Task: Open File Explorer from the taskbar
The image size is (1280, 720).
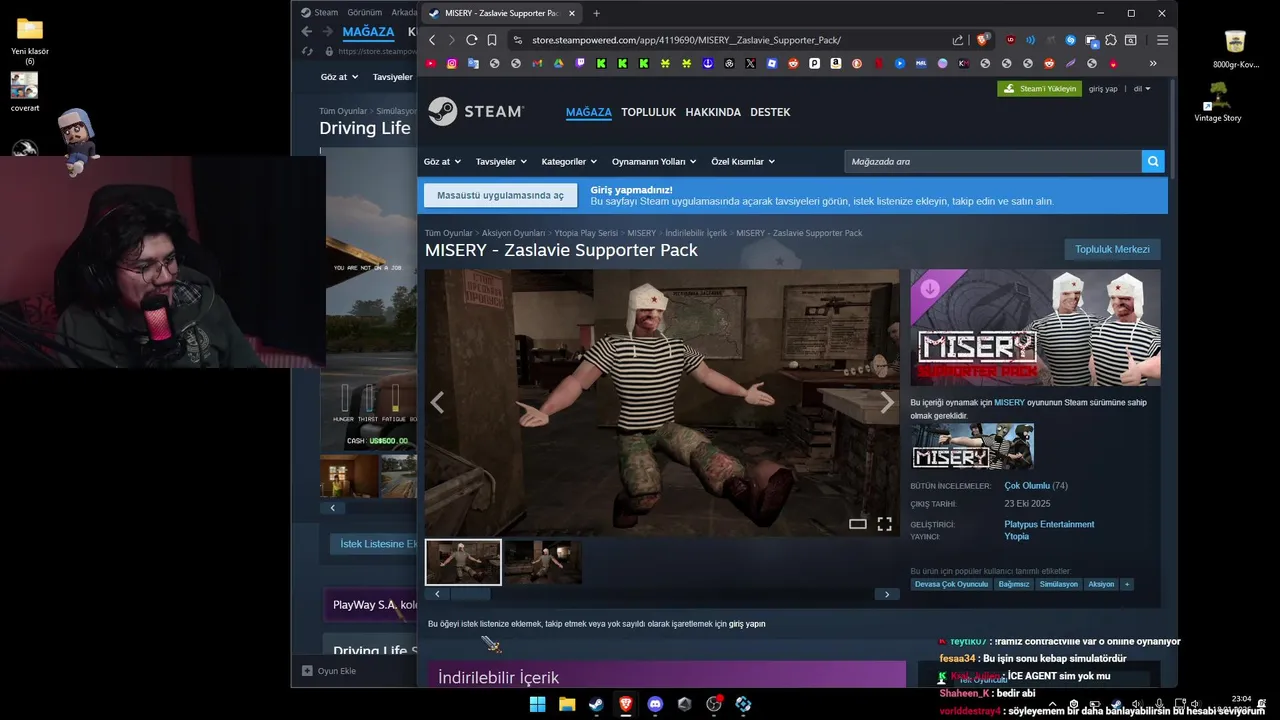Action: point(567,704)
